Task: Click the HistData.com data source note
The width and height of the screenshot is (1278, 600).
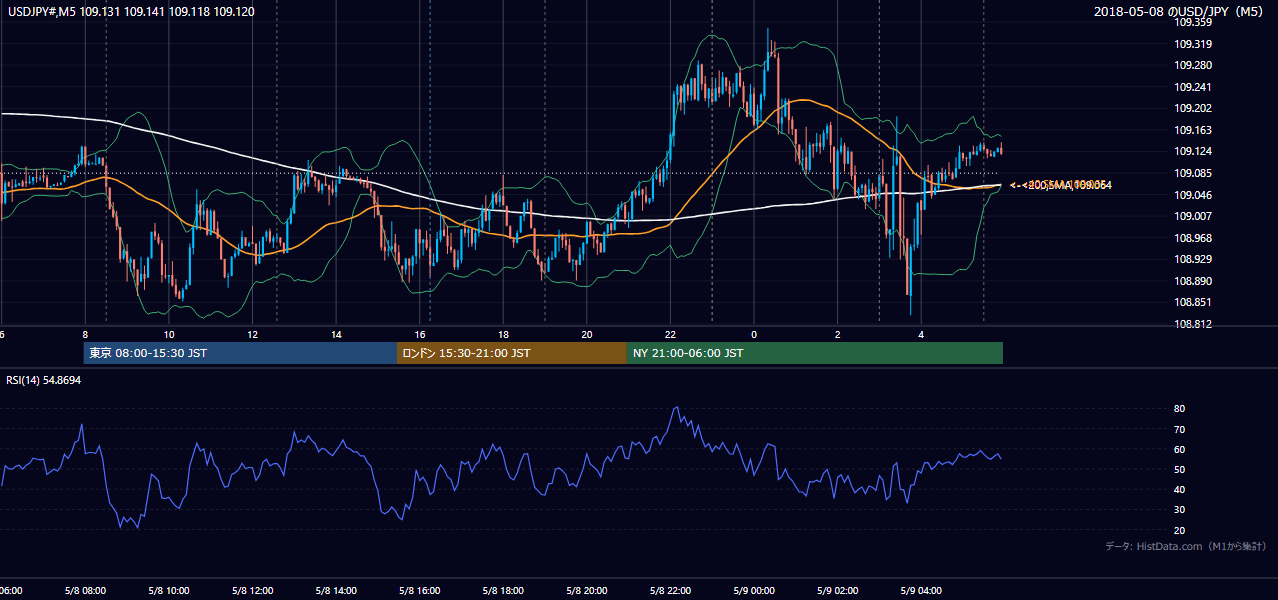Action: coord(1186,547)
